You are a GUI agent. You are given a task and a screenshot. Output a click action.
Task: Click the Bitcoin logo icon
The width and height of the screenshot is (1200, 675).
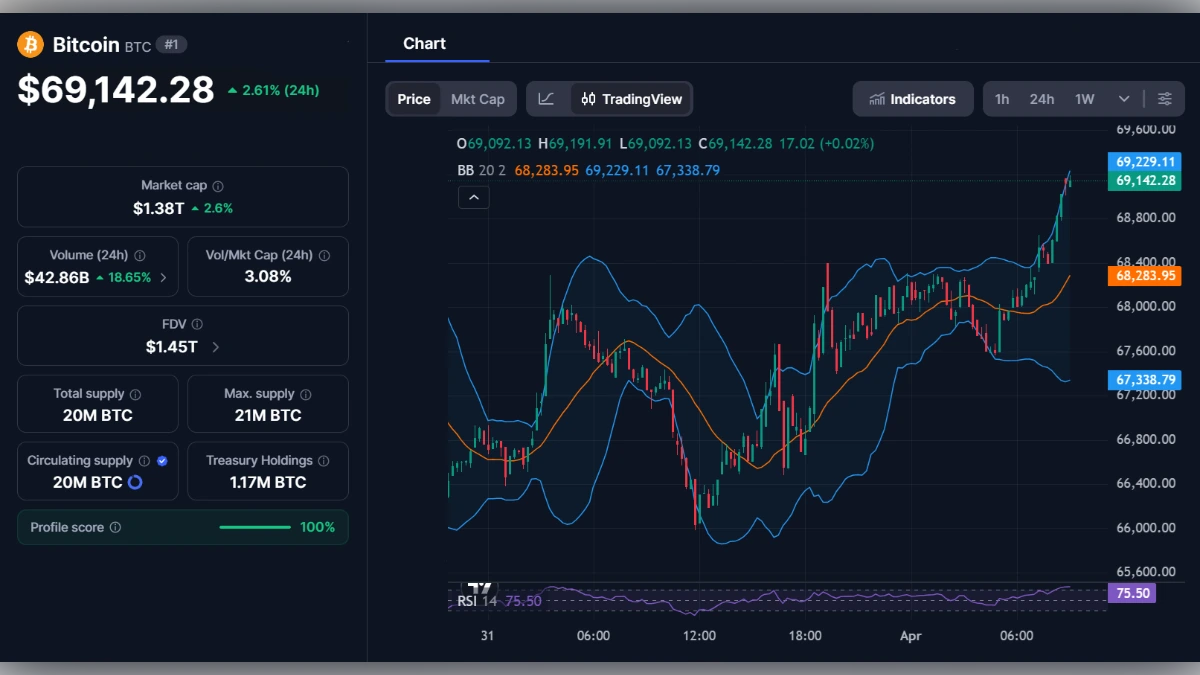click(28, 44)
